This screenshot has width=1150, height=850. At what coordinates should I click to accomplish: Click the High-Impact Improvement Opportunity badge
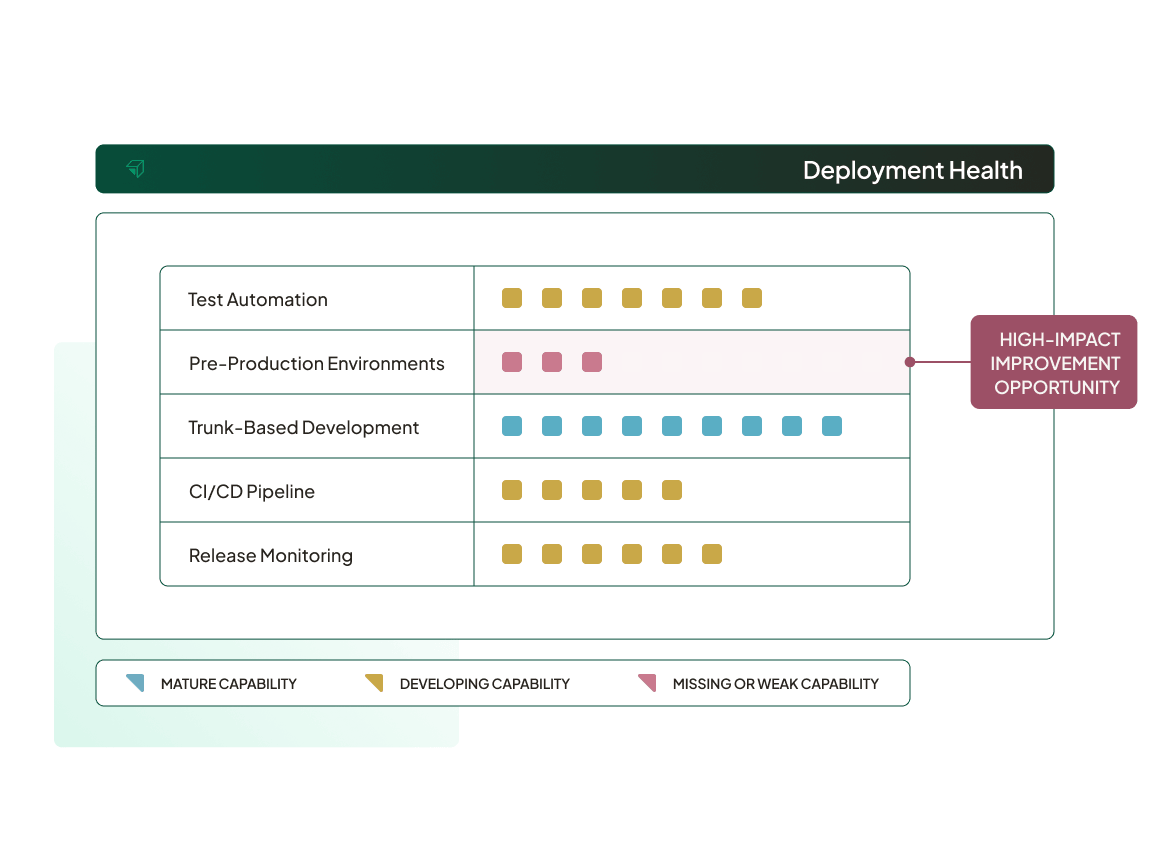(1053, 362)
